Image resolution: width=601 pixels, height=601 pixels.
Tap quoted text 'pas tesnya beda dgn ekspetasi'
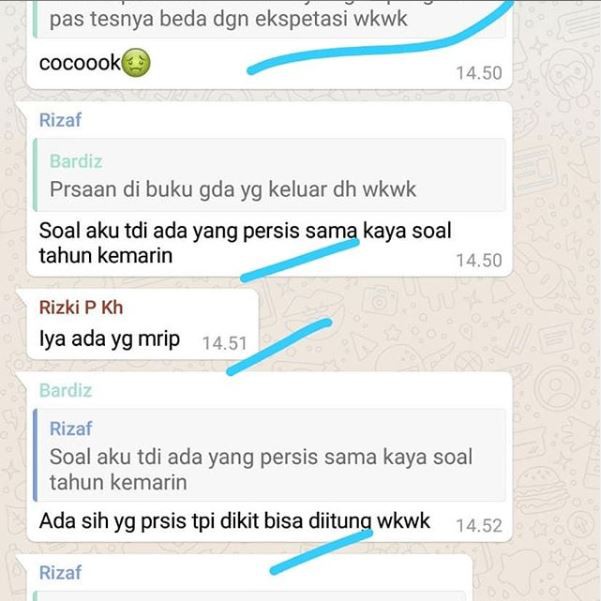pos(228,19)
